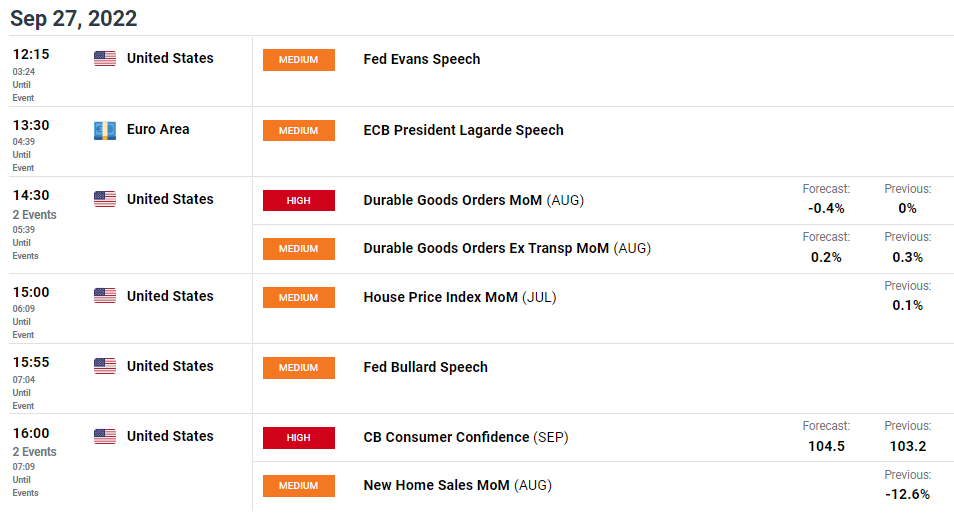Open the Fed Evans Speech event
The width and height of the screenshot is (954, 524).
[422, 59]
